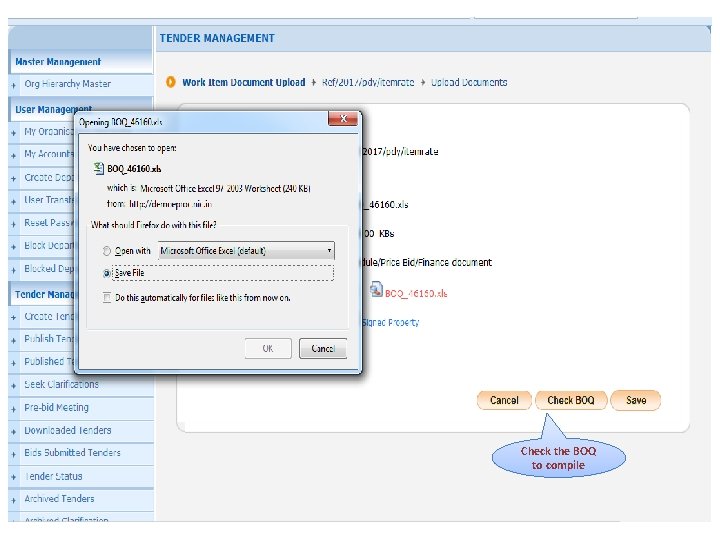
Task: Click the BOQ file icon in Upload Documents page
Action: 377,289
